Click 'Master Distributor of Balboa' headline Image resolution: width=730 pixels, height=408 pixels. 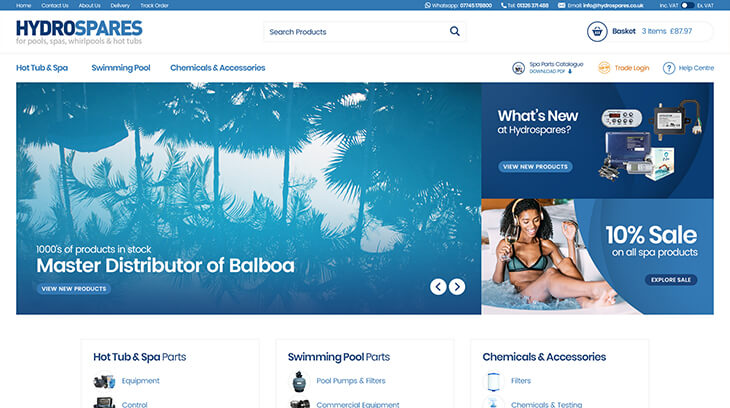point(165,265)
